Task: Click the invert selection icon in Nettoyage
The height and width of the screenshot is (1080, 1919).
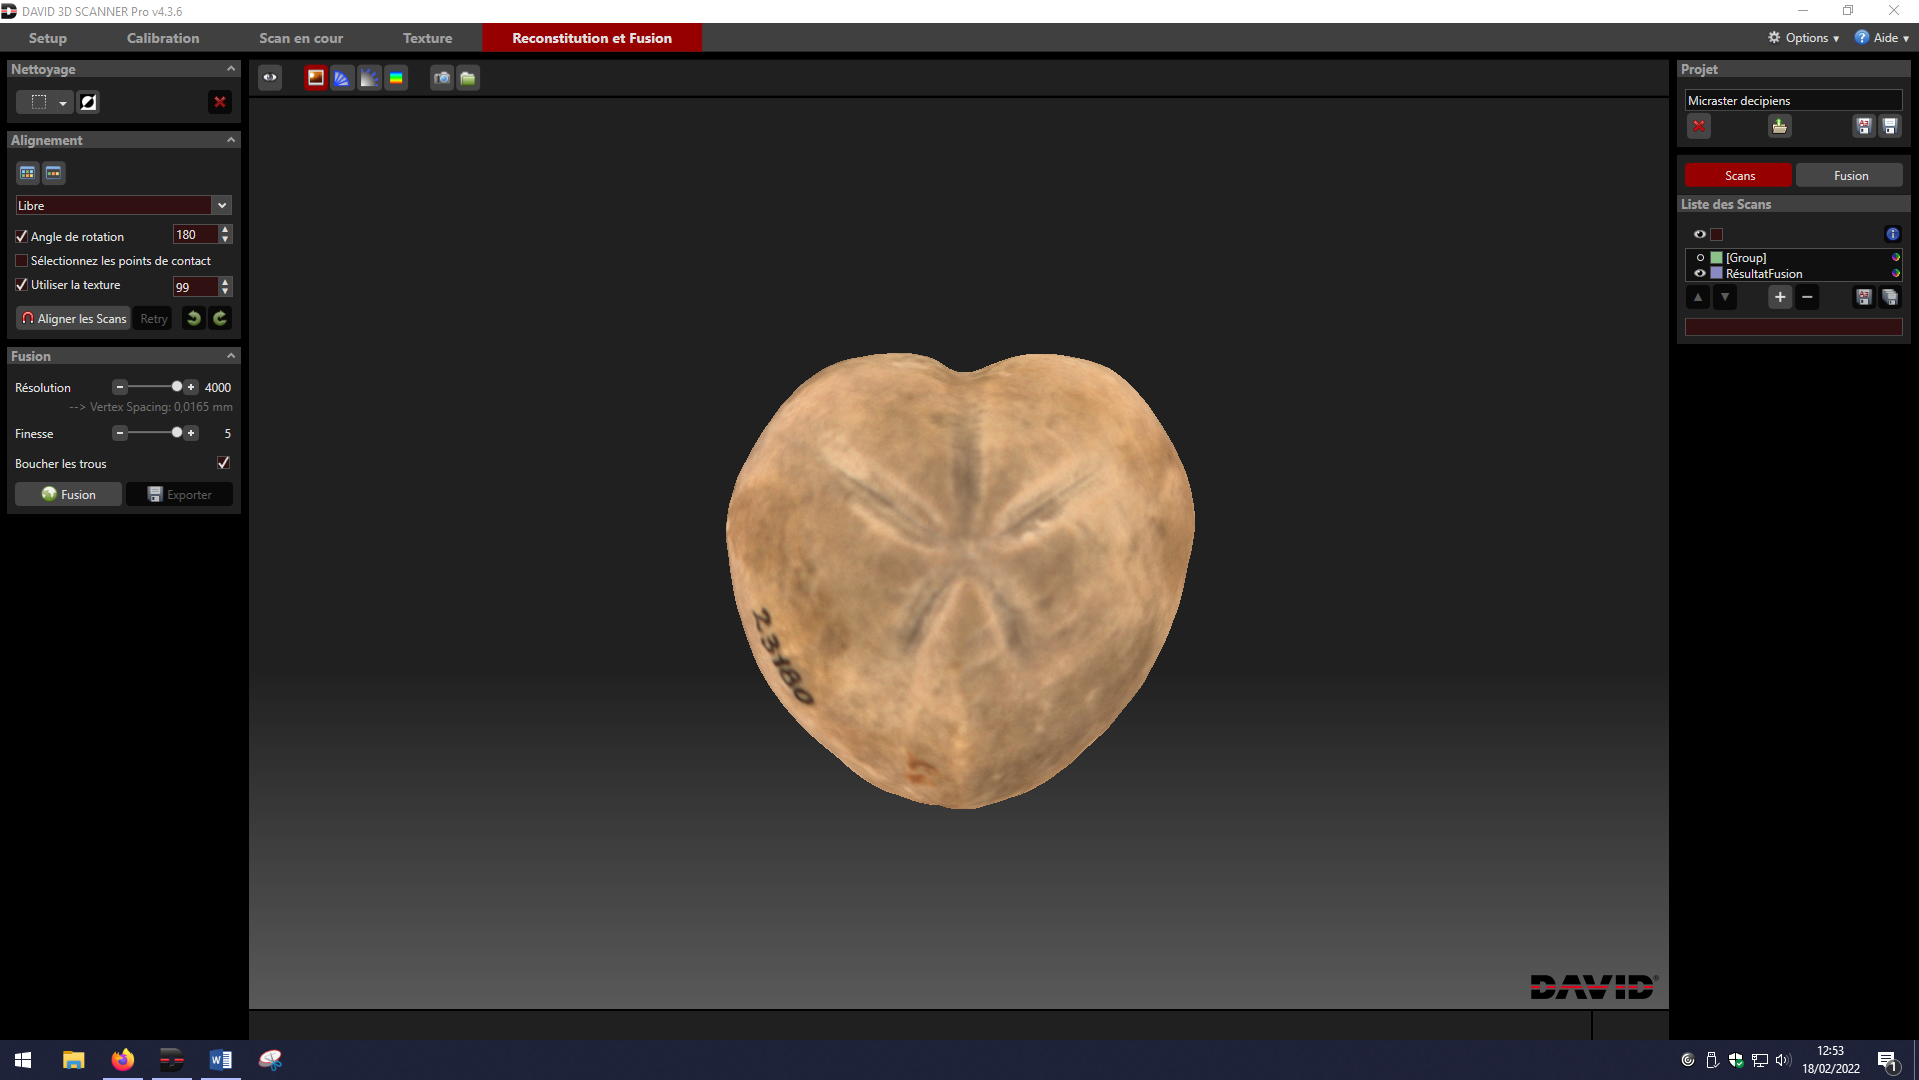Action: 88,102
